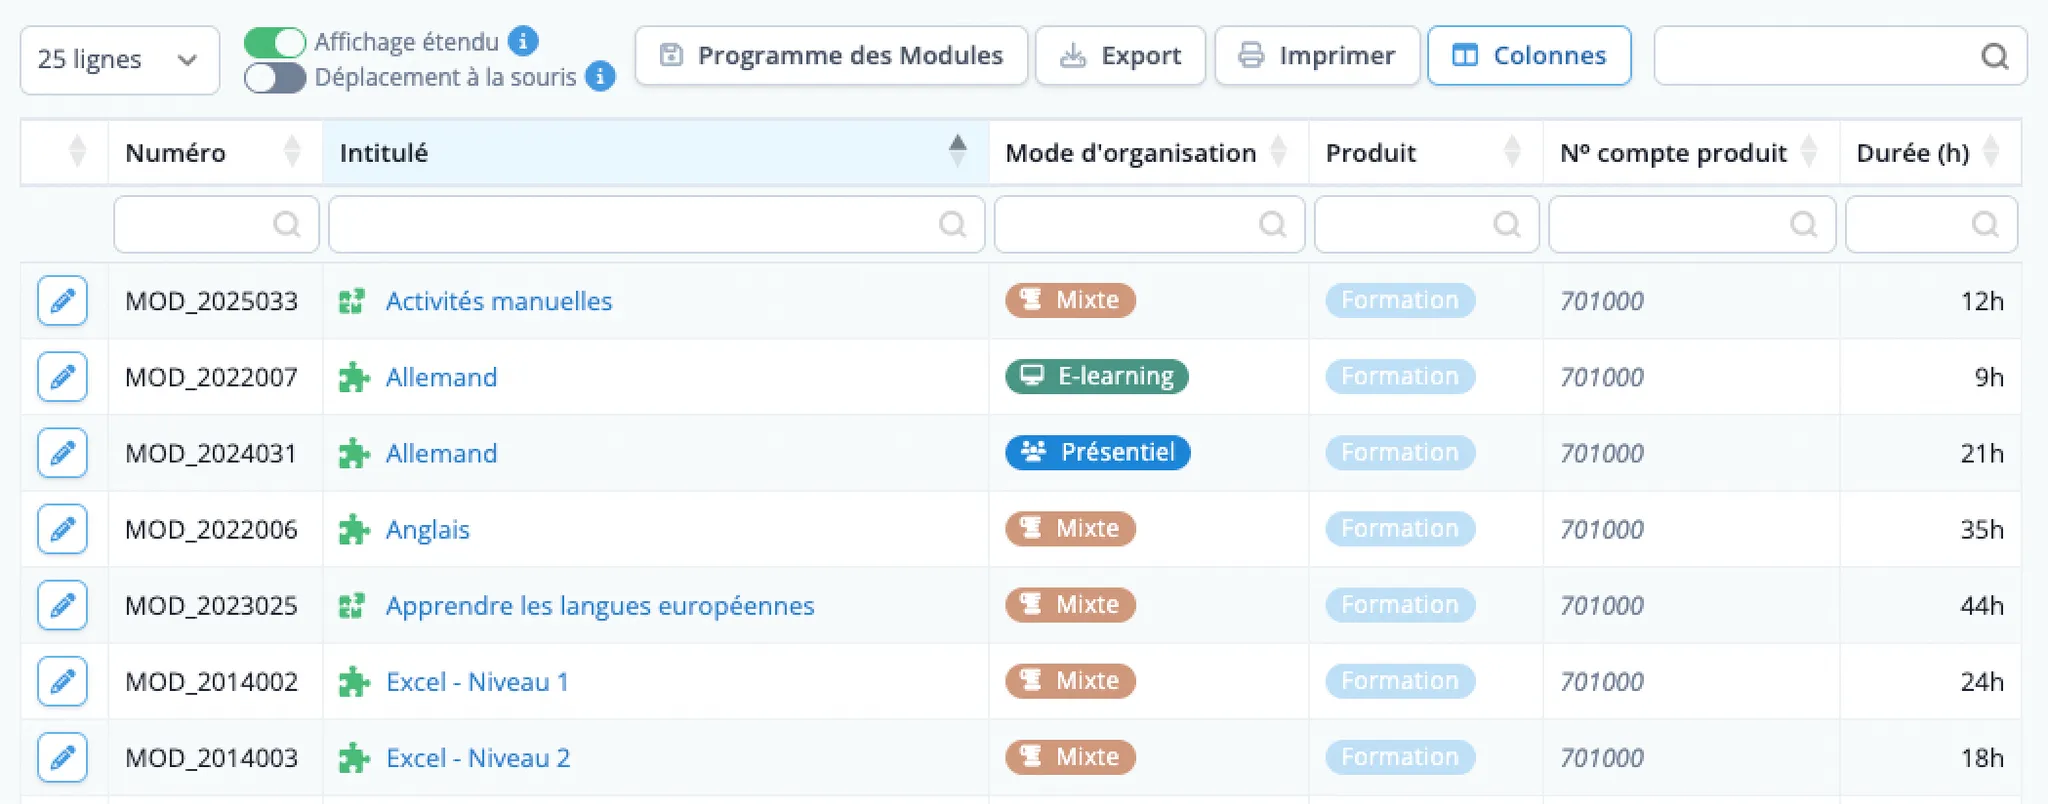The width and height of the screenshot is (2048, 804).
Task: Click the puzzle icon next to MOD_2022007 Allemand
Action: [x=353, y=377]
